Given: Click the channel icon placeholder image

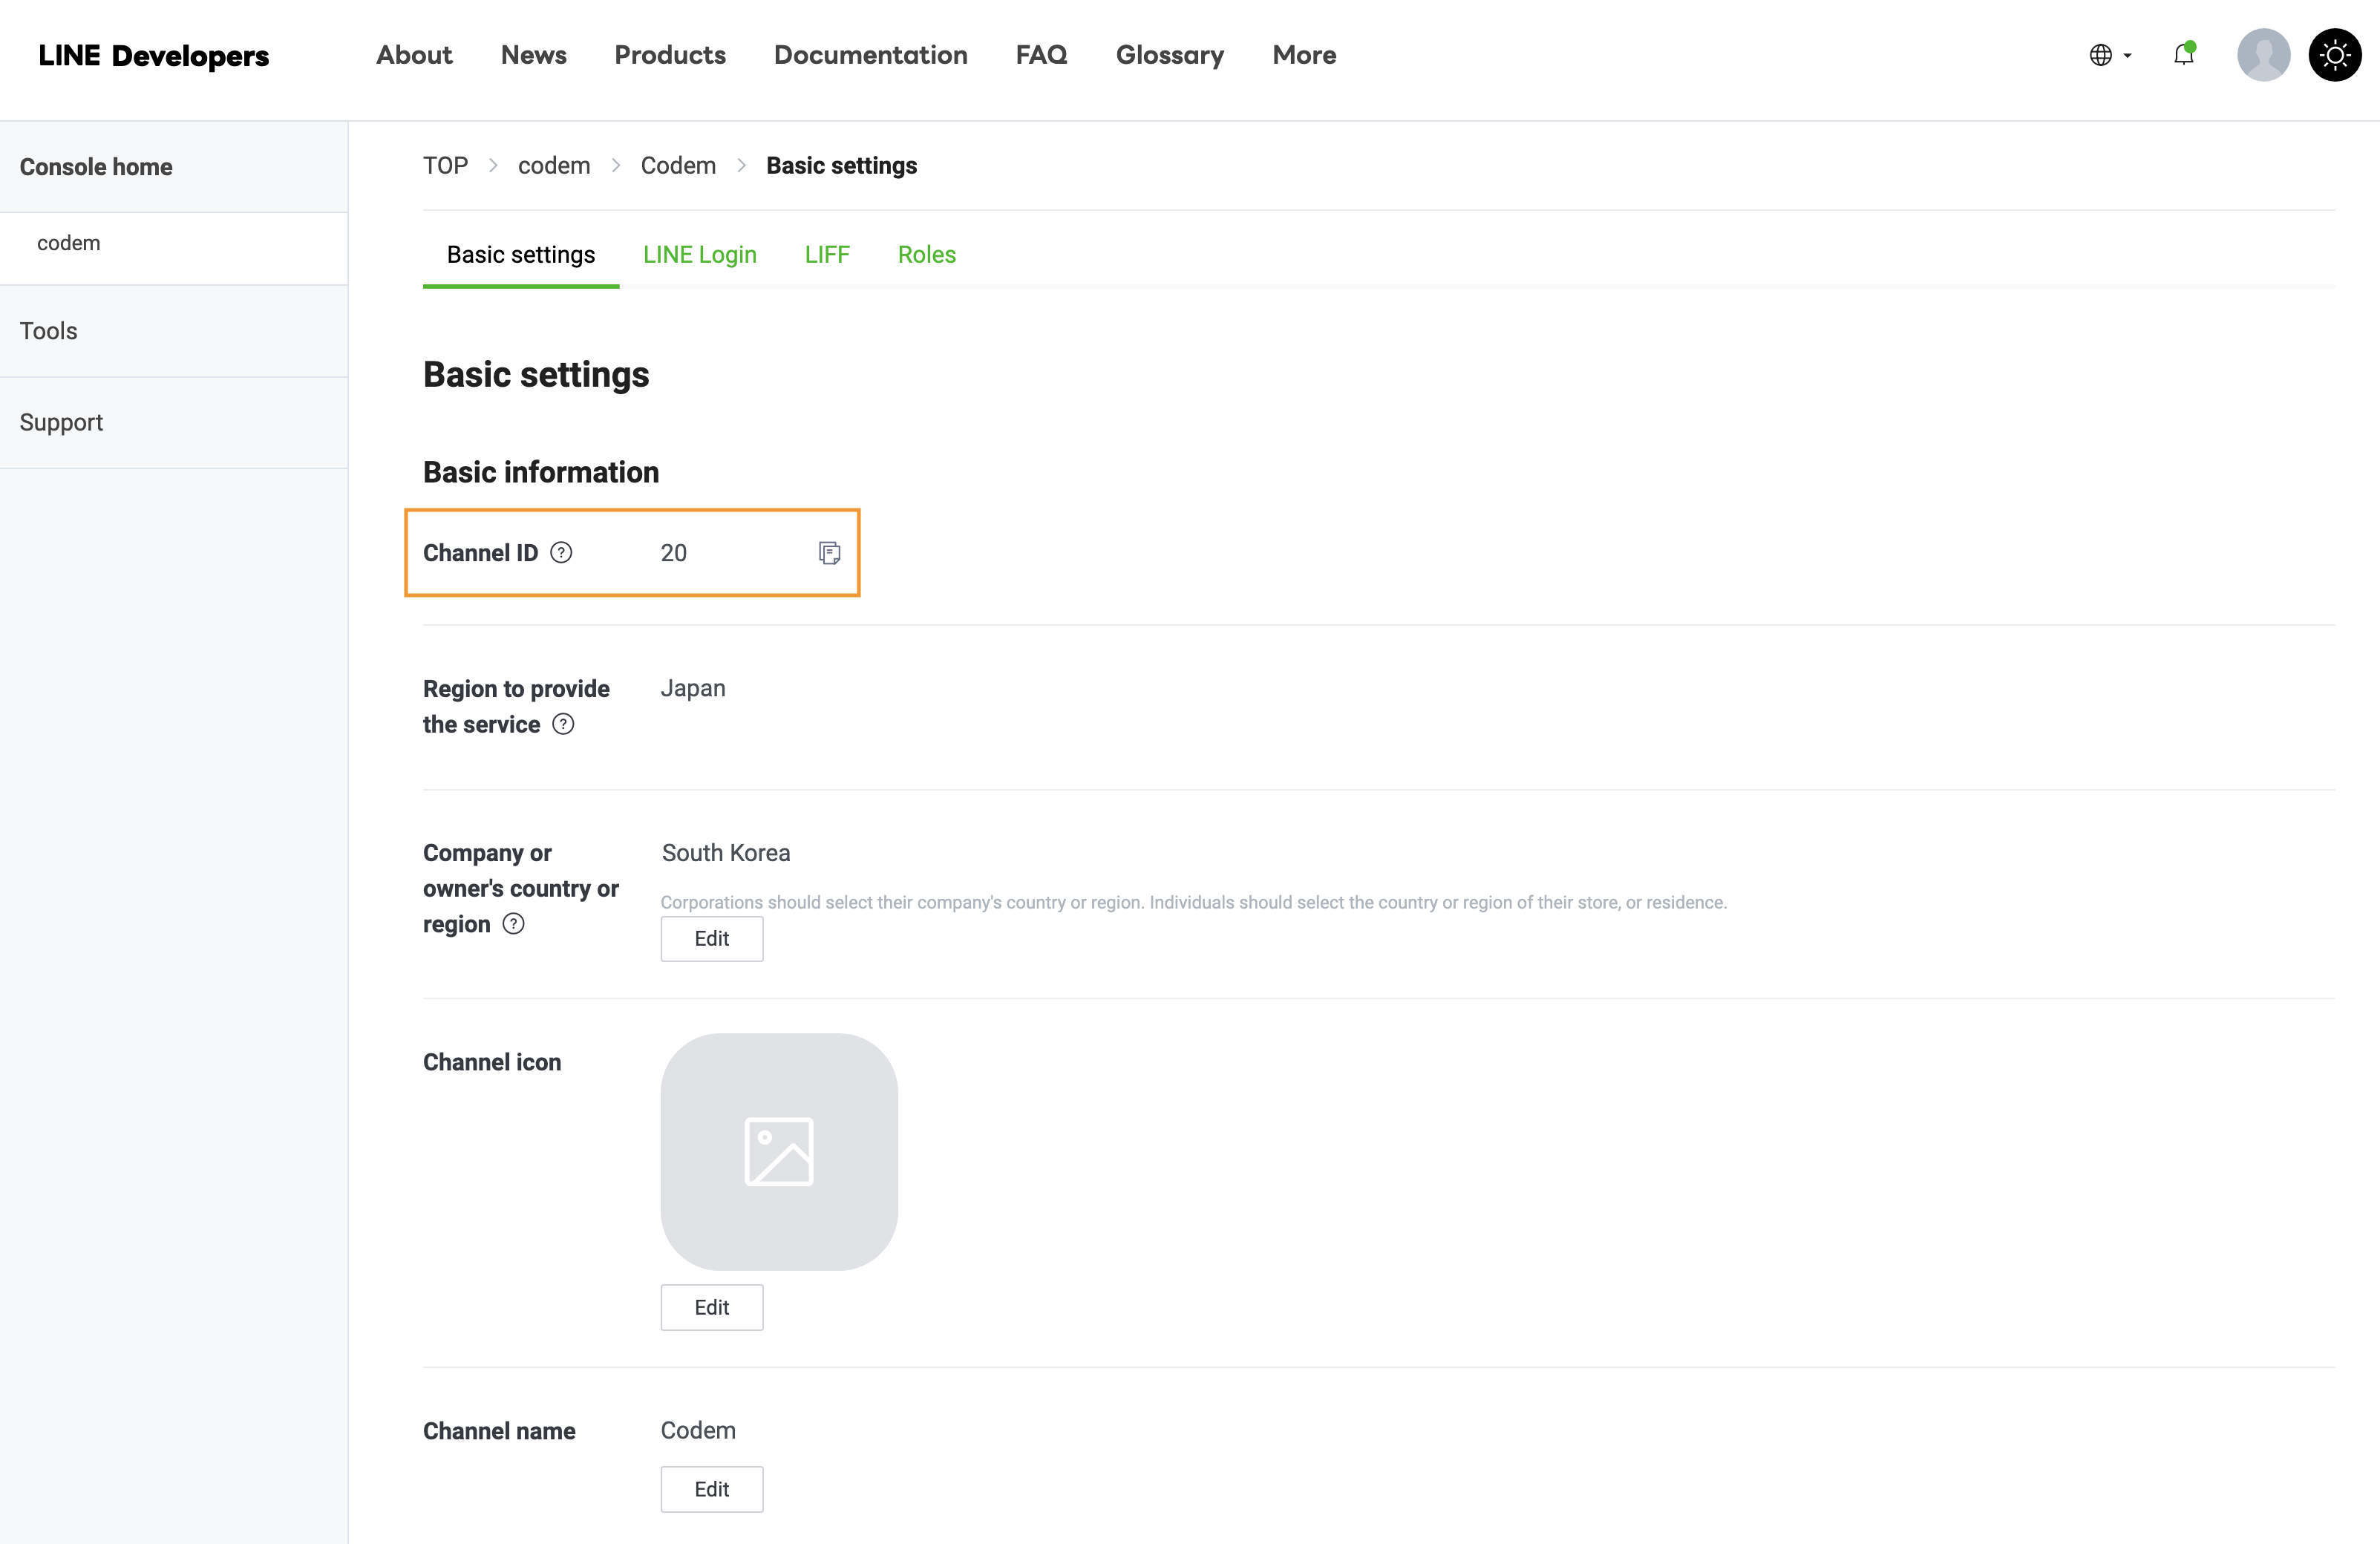Looking at the screenshot, I should click(x=779, y=1152).
